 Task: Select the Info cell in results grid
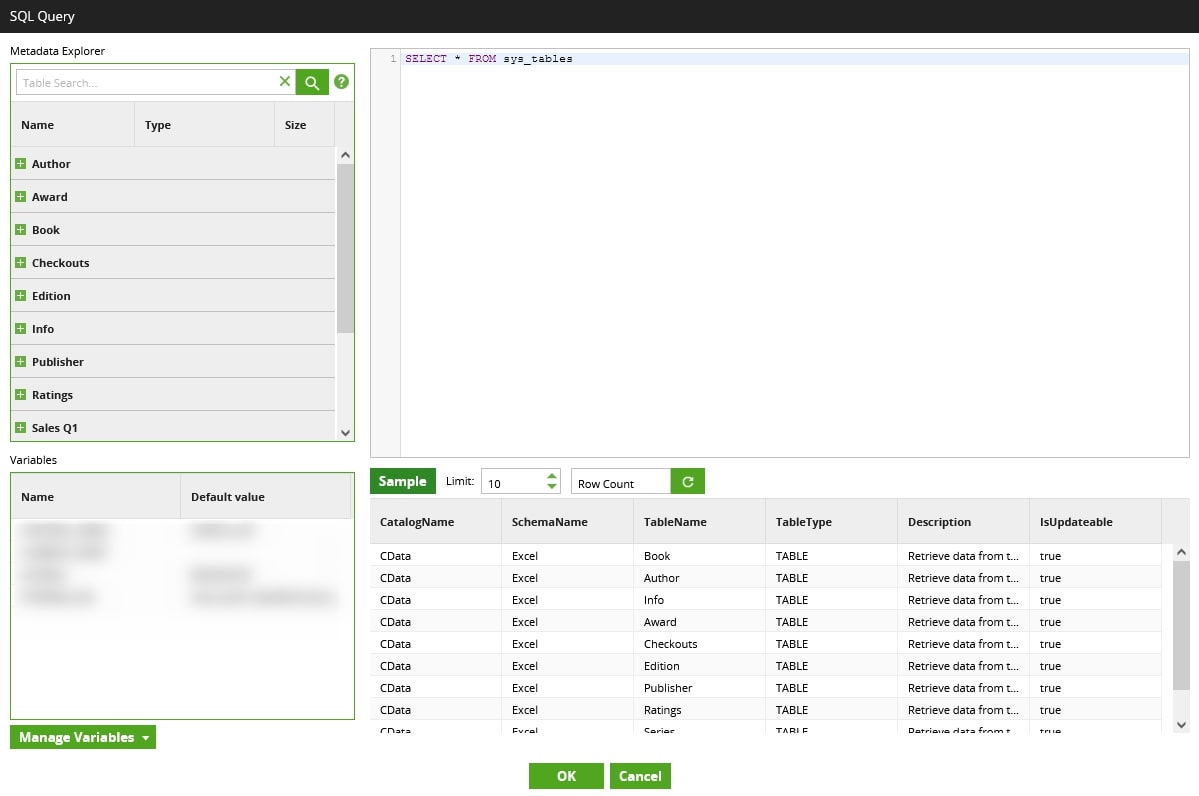[700, 600]
